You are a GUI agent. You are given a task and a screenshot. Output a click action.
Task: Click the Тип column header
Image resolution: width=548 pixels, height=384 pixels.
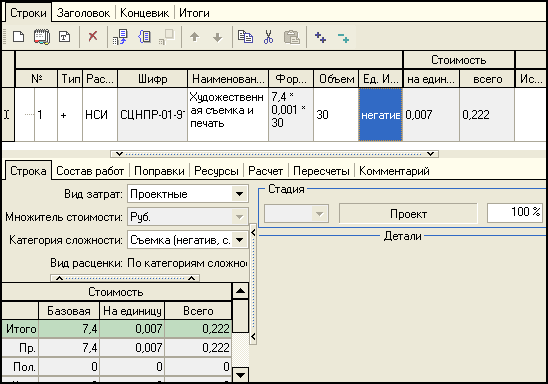[x=70, y=79]
